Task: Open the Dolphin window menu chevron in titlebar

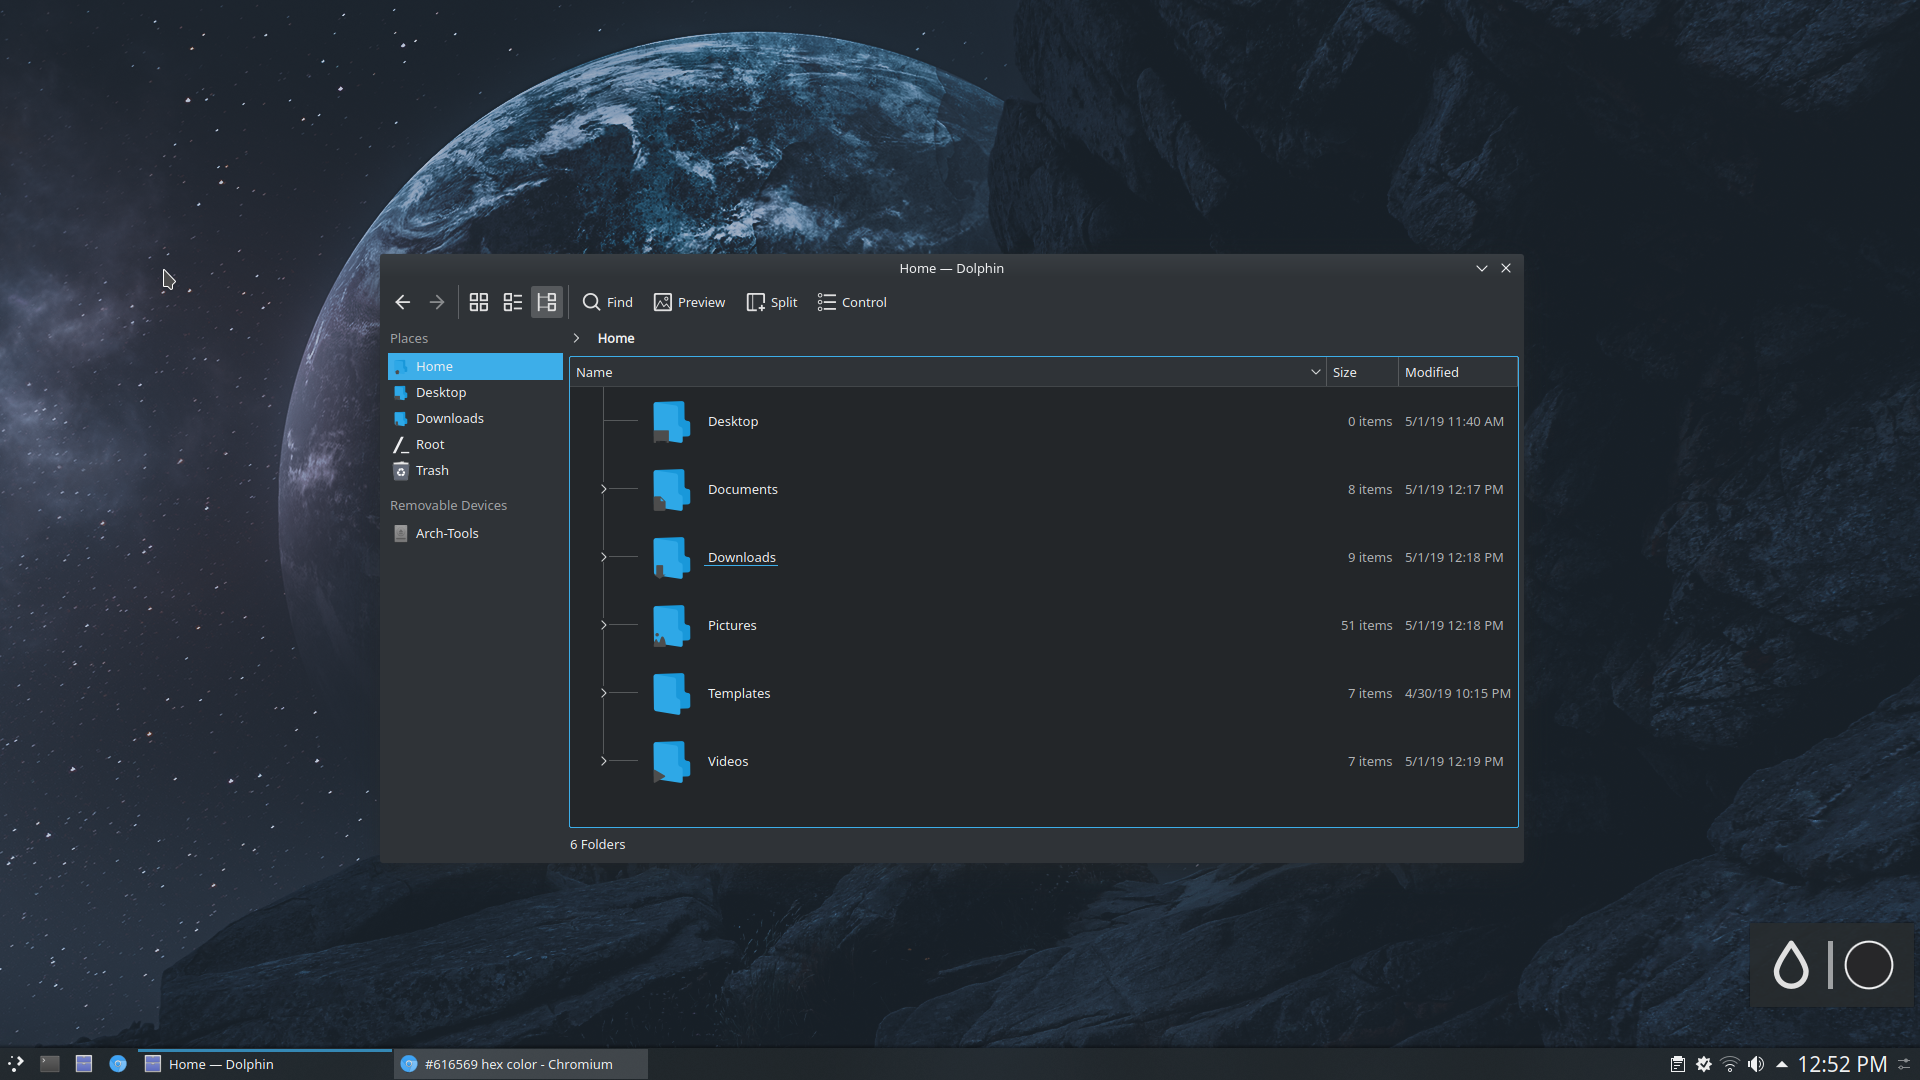Action: click(1482, 268)
